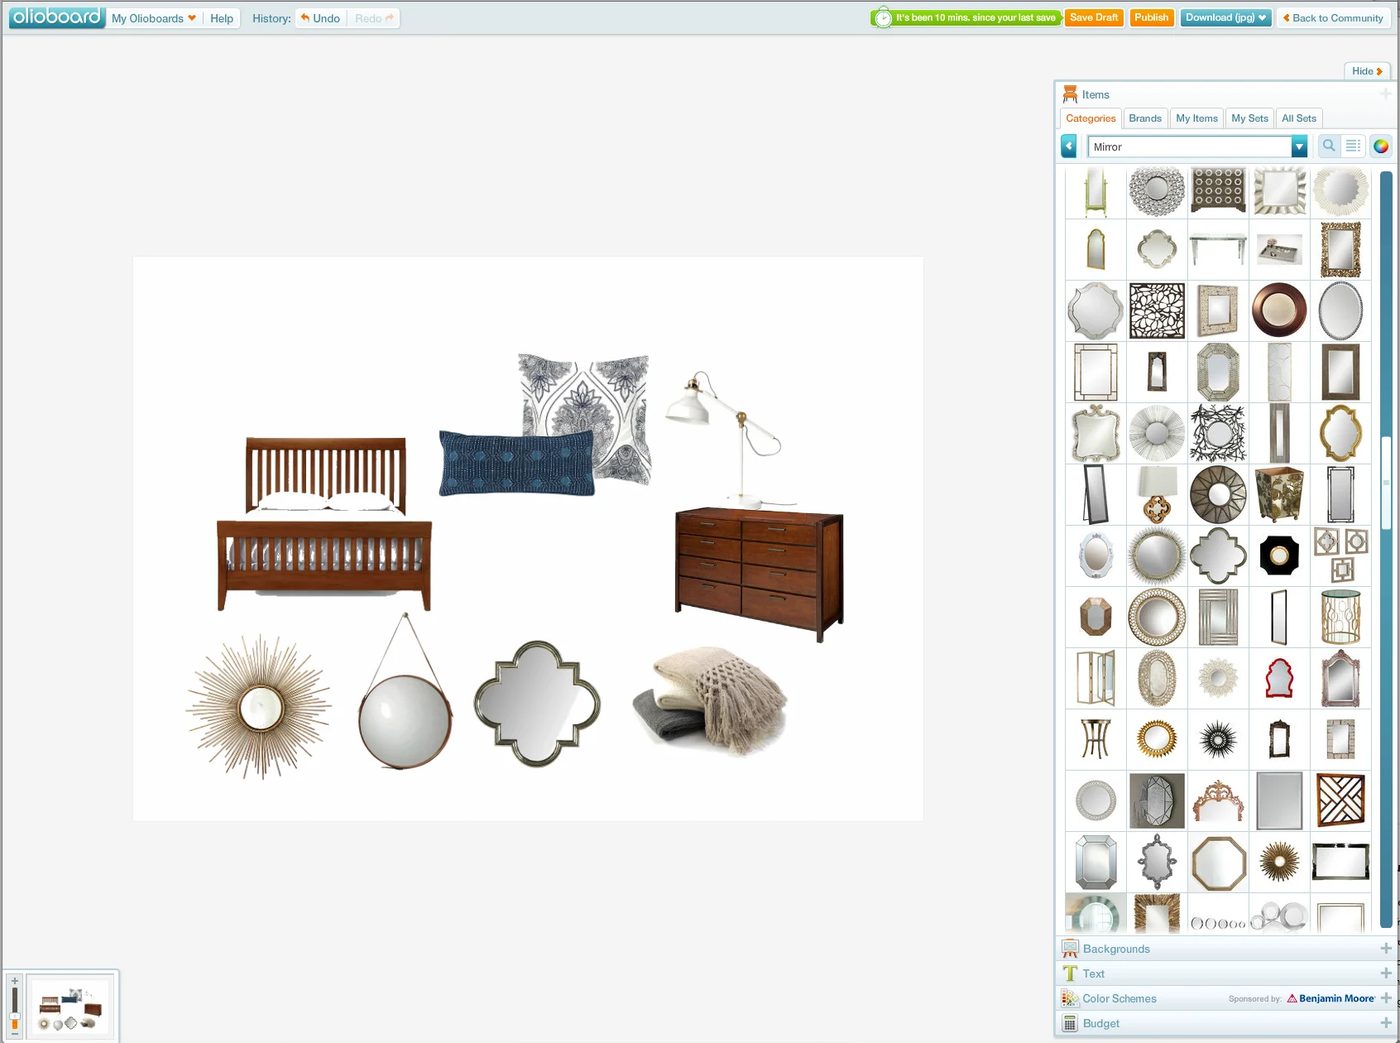1400x1043 pixels.
Task: Open the color wheel filter
Action: 1381,146
